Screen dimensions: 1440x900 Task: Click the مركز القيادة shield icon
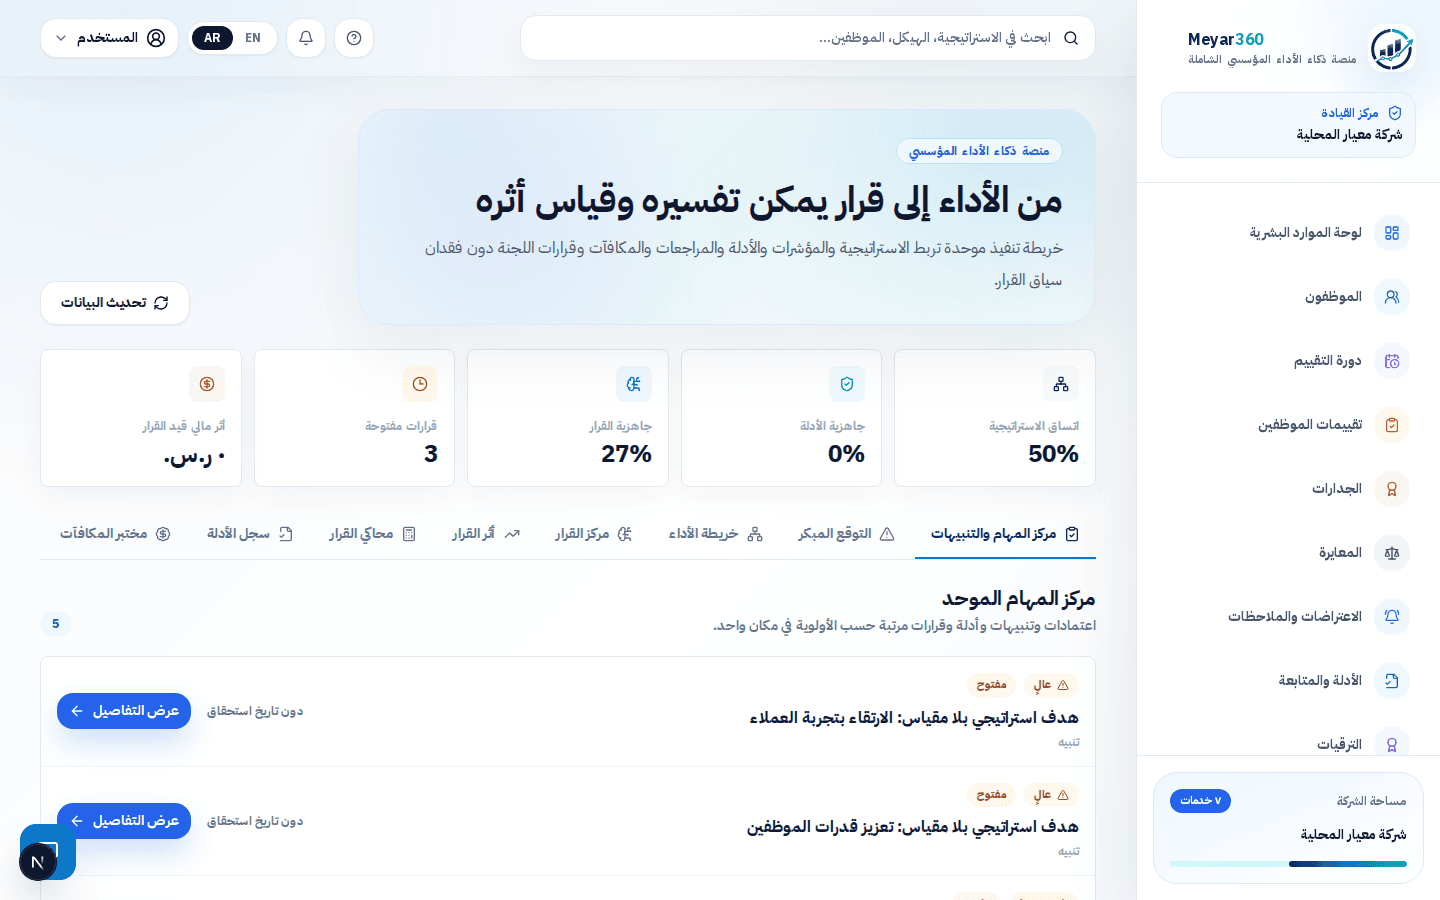(1395, 113)
